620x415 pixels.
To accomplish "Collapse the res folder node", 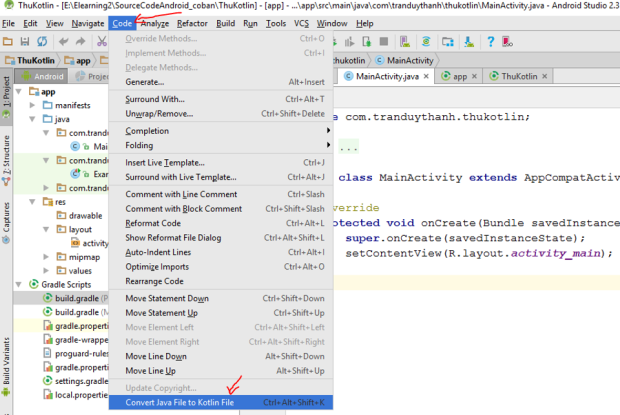I will (x=32, y=202).
